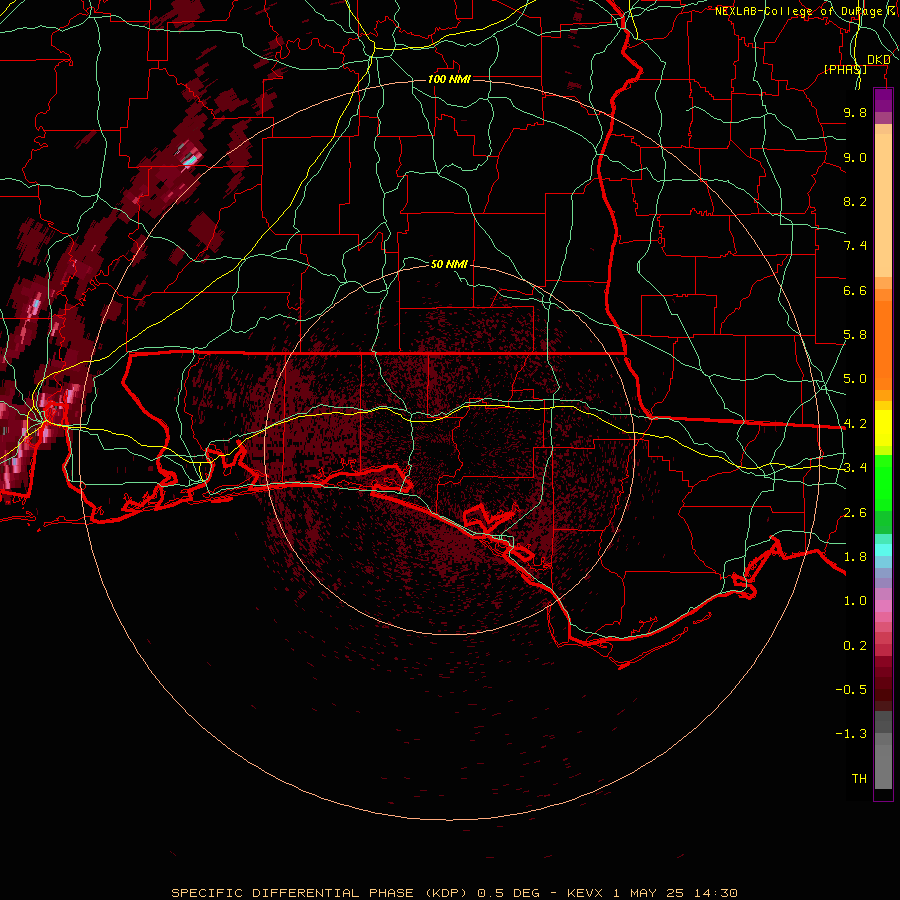The image size is (900, 900).
Task: Click the -0.5 legend value
Action: pyautogui.click(x=851, y=690)
